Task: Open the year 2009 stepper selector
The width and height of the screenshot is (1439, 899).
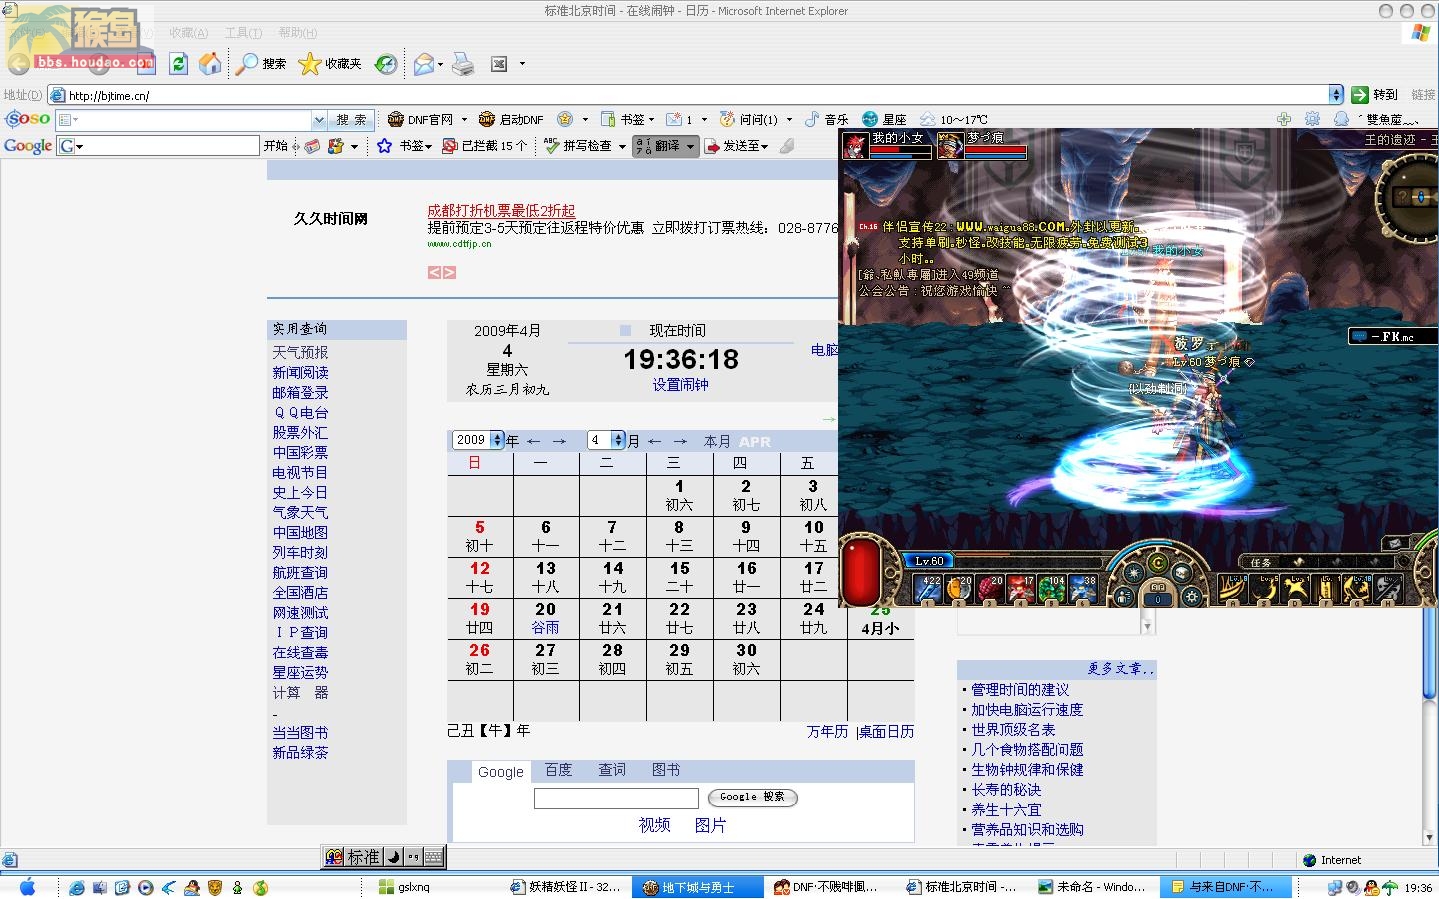Action: pos(497,440)
